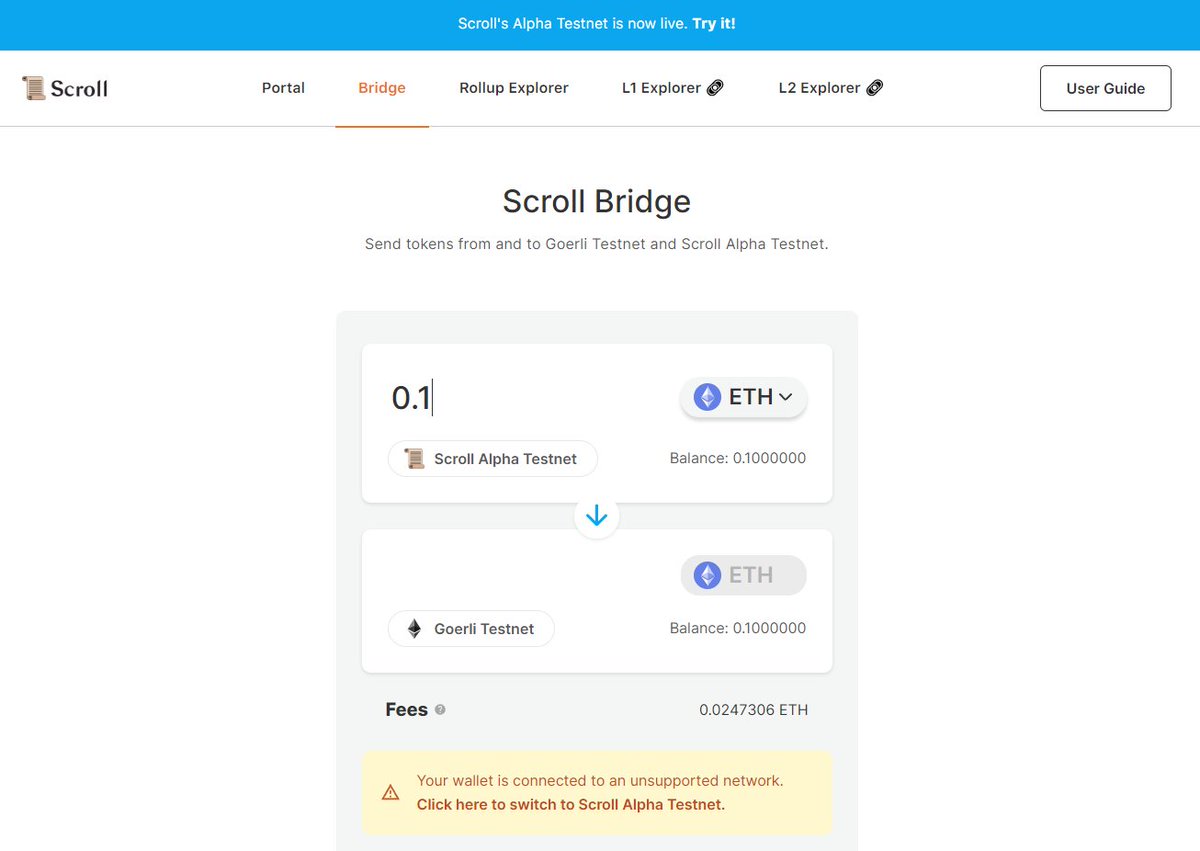This screenshot has width=1200, height=851.
Task: Click the Goerli 'Balance: 0.1000000' text
Action: pyautogui.click(x=738, y=628)
